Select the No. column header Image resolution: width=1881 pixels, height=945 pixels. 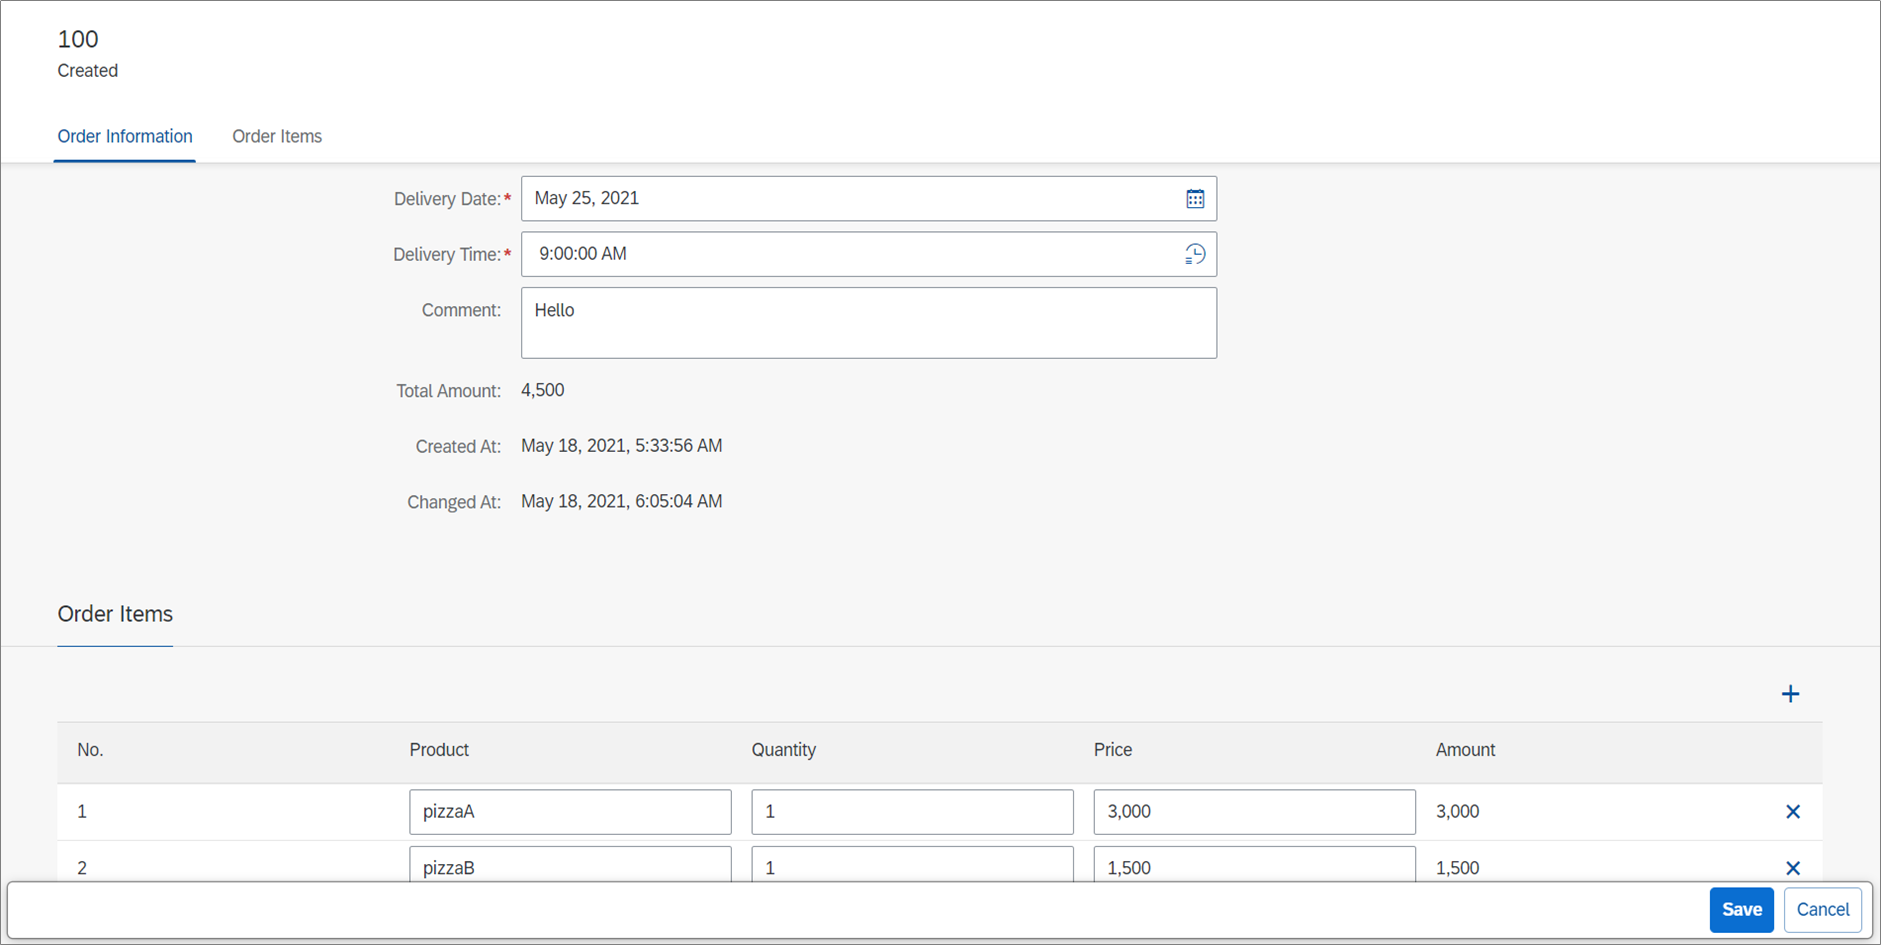coord(90,750)
